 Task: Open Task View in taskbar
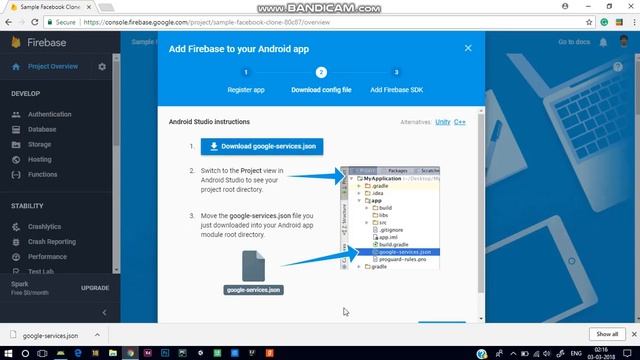[42, 353]
